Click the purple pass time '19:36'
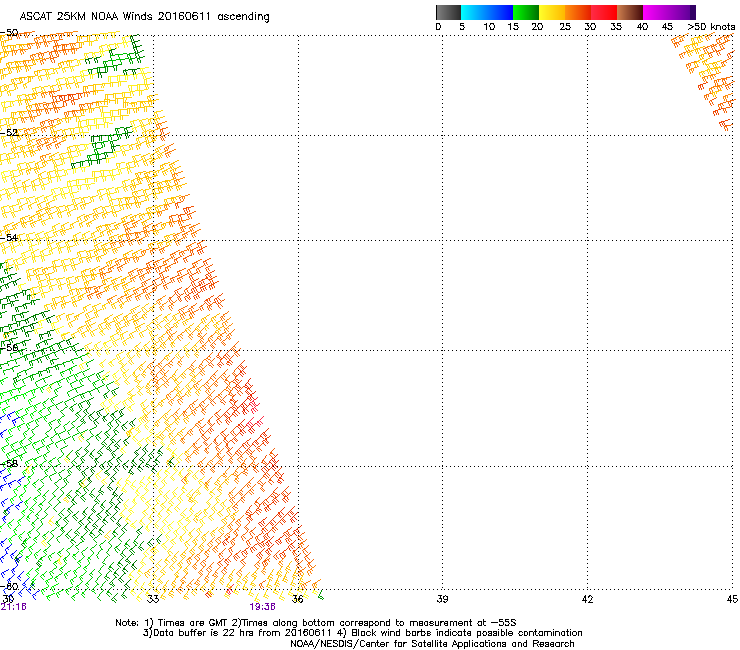Image resolution: width=740 pixels, height=650 pixels. click(262, 607)
